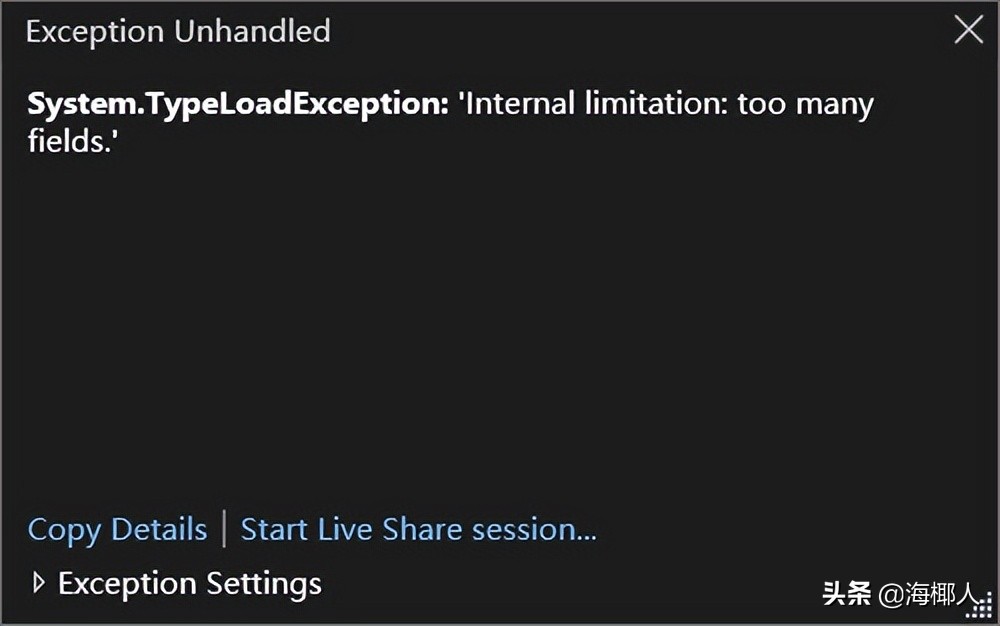Click separator between Copy Details and Live Share

tap(224, 529)
